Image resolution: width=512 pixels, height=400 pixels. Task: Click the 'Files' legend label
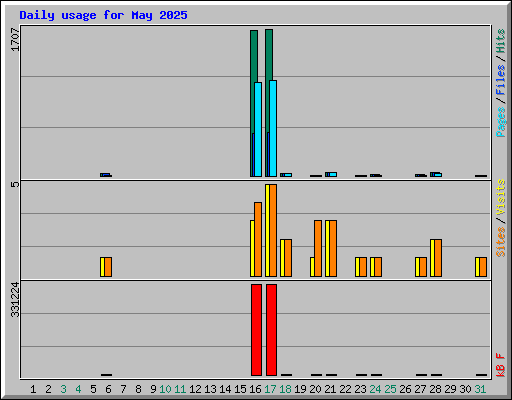pyautogui.click(x=500, y=80)
